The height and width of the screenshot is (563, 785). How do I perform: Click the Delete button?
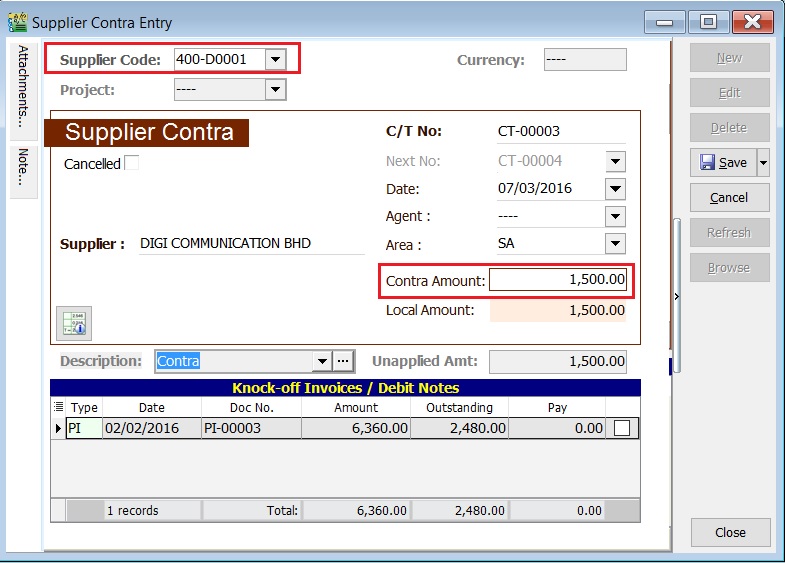(x=729, y=128)
